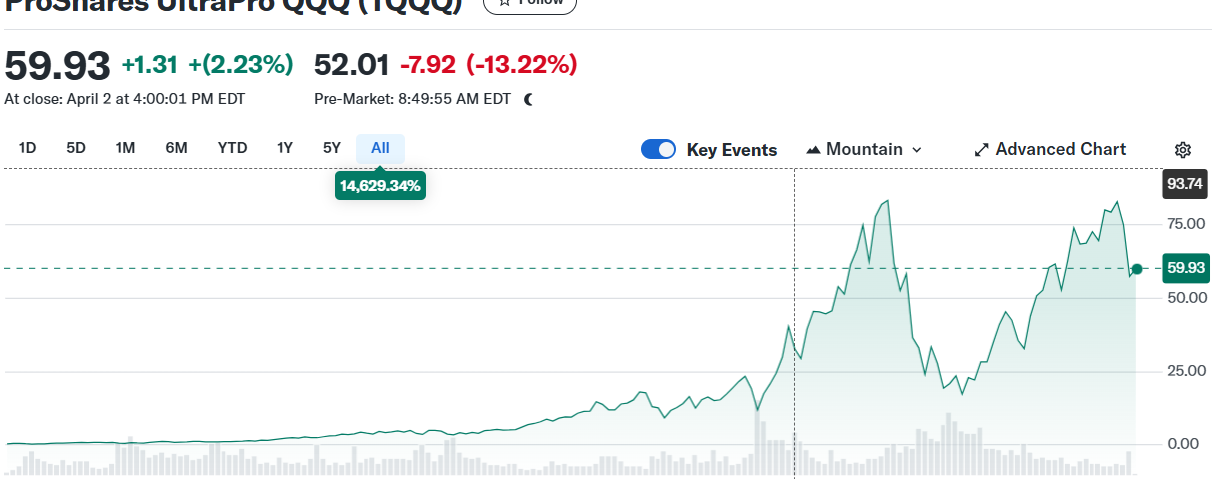Click the +1.31 +(2.23%) change text
1219x479 pixels.
(207, 65)
